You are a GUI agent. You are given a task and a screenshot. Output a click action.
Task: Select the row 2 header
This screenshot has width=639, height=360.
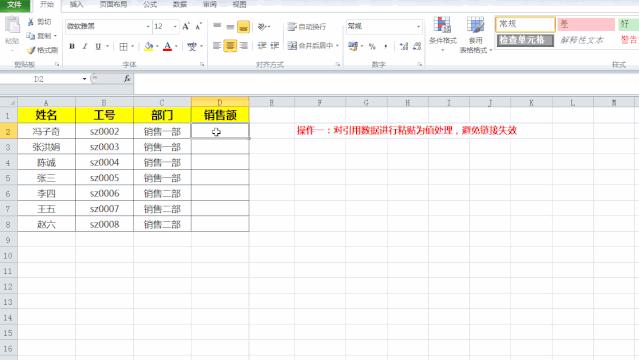[x=8, y=131]
